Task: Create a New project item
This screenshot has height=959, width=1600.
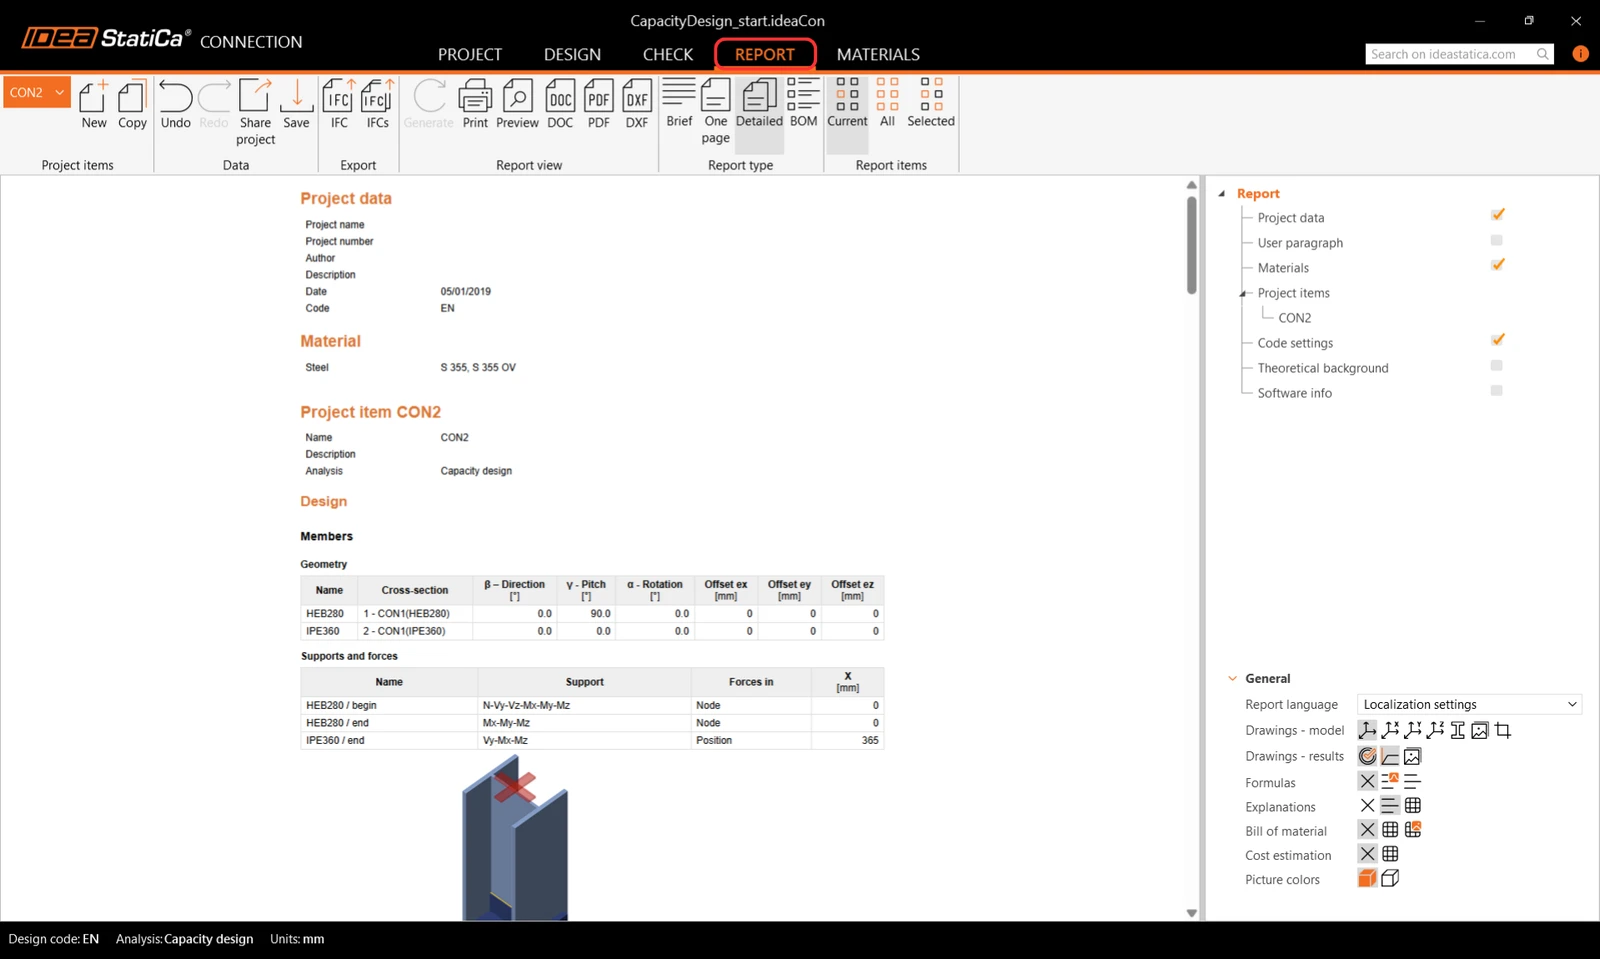Action: 93,104
